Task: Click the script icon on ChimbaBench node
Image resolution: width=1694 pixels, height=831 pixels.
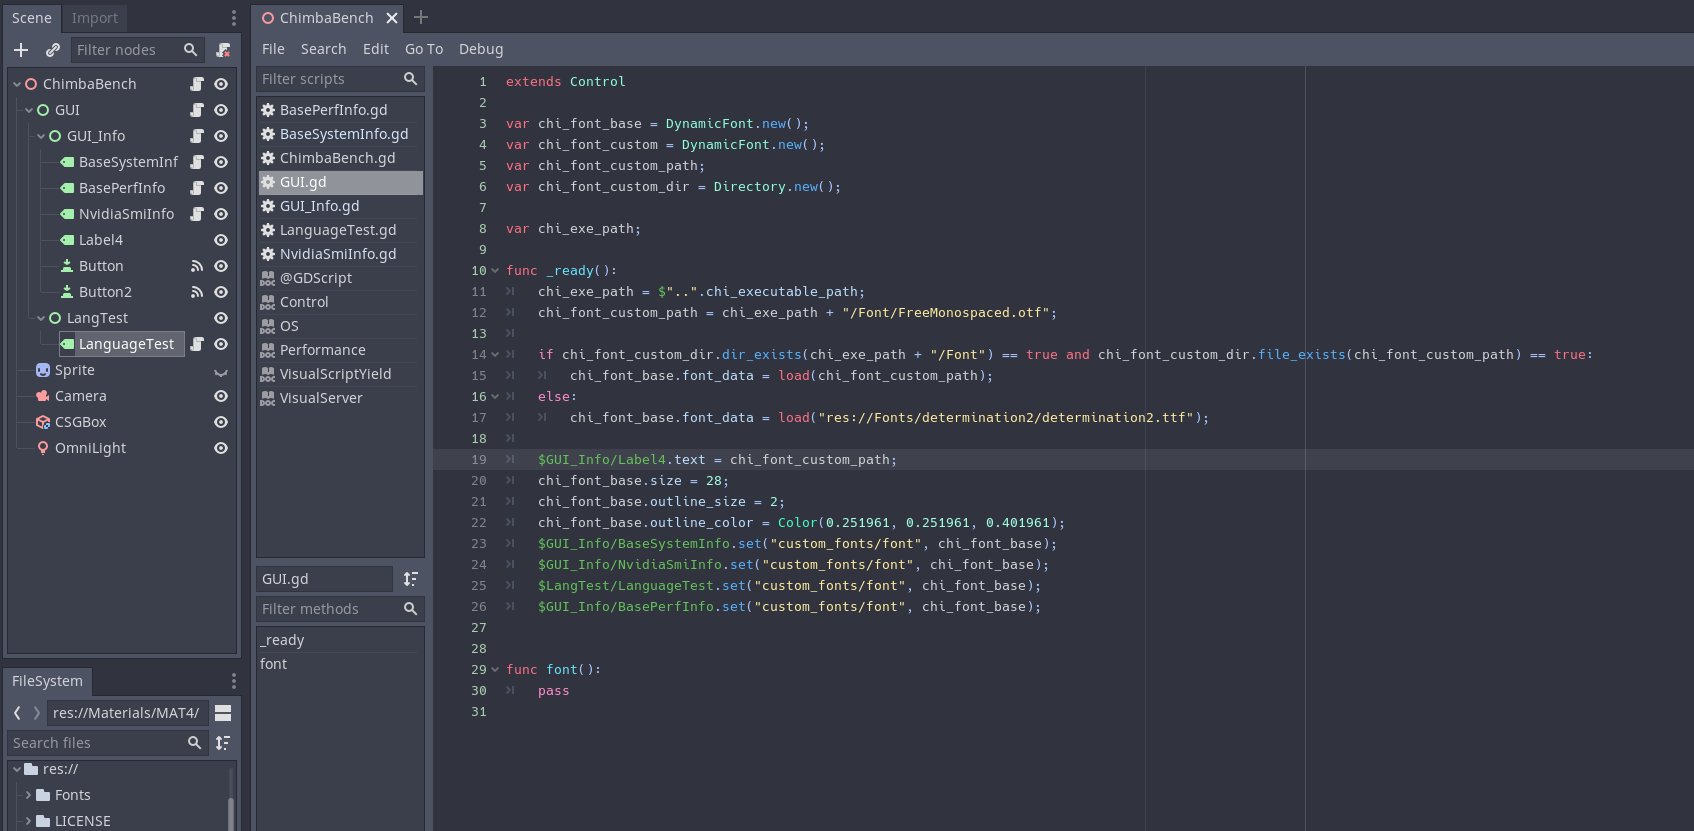Action: coord(197,84)
